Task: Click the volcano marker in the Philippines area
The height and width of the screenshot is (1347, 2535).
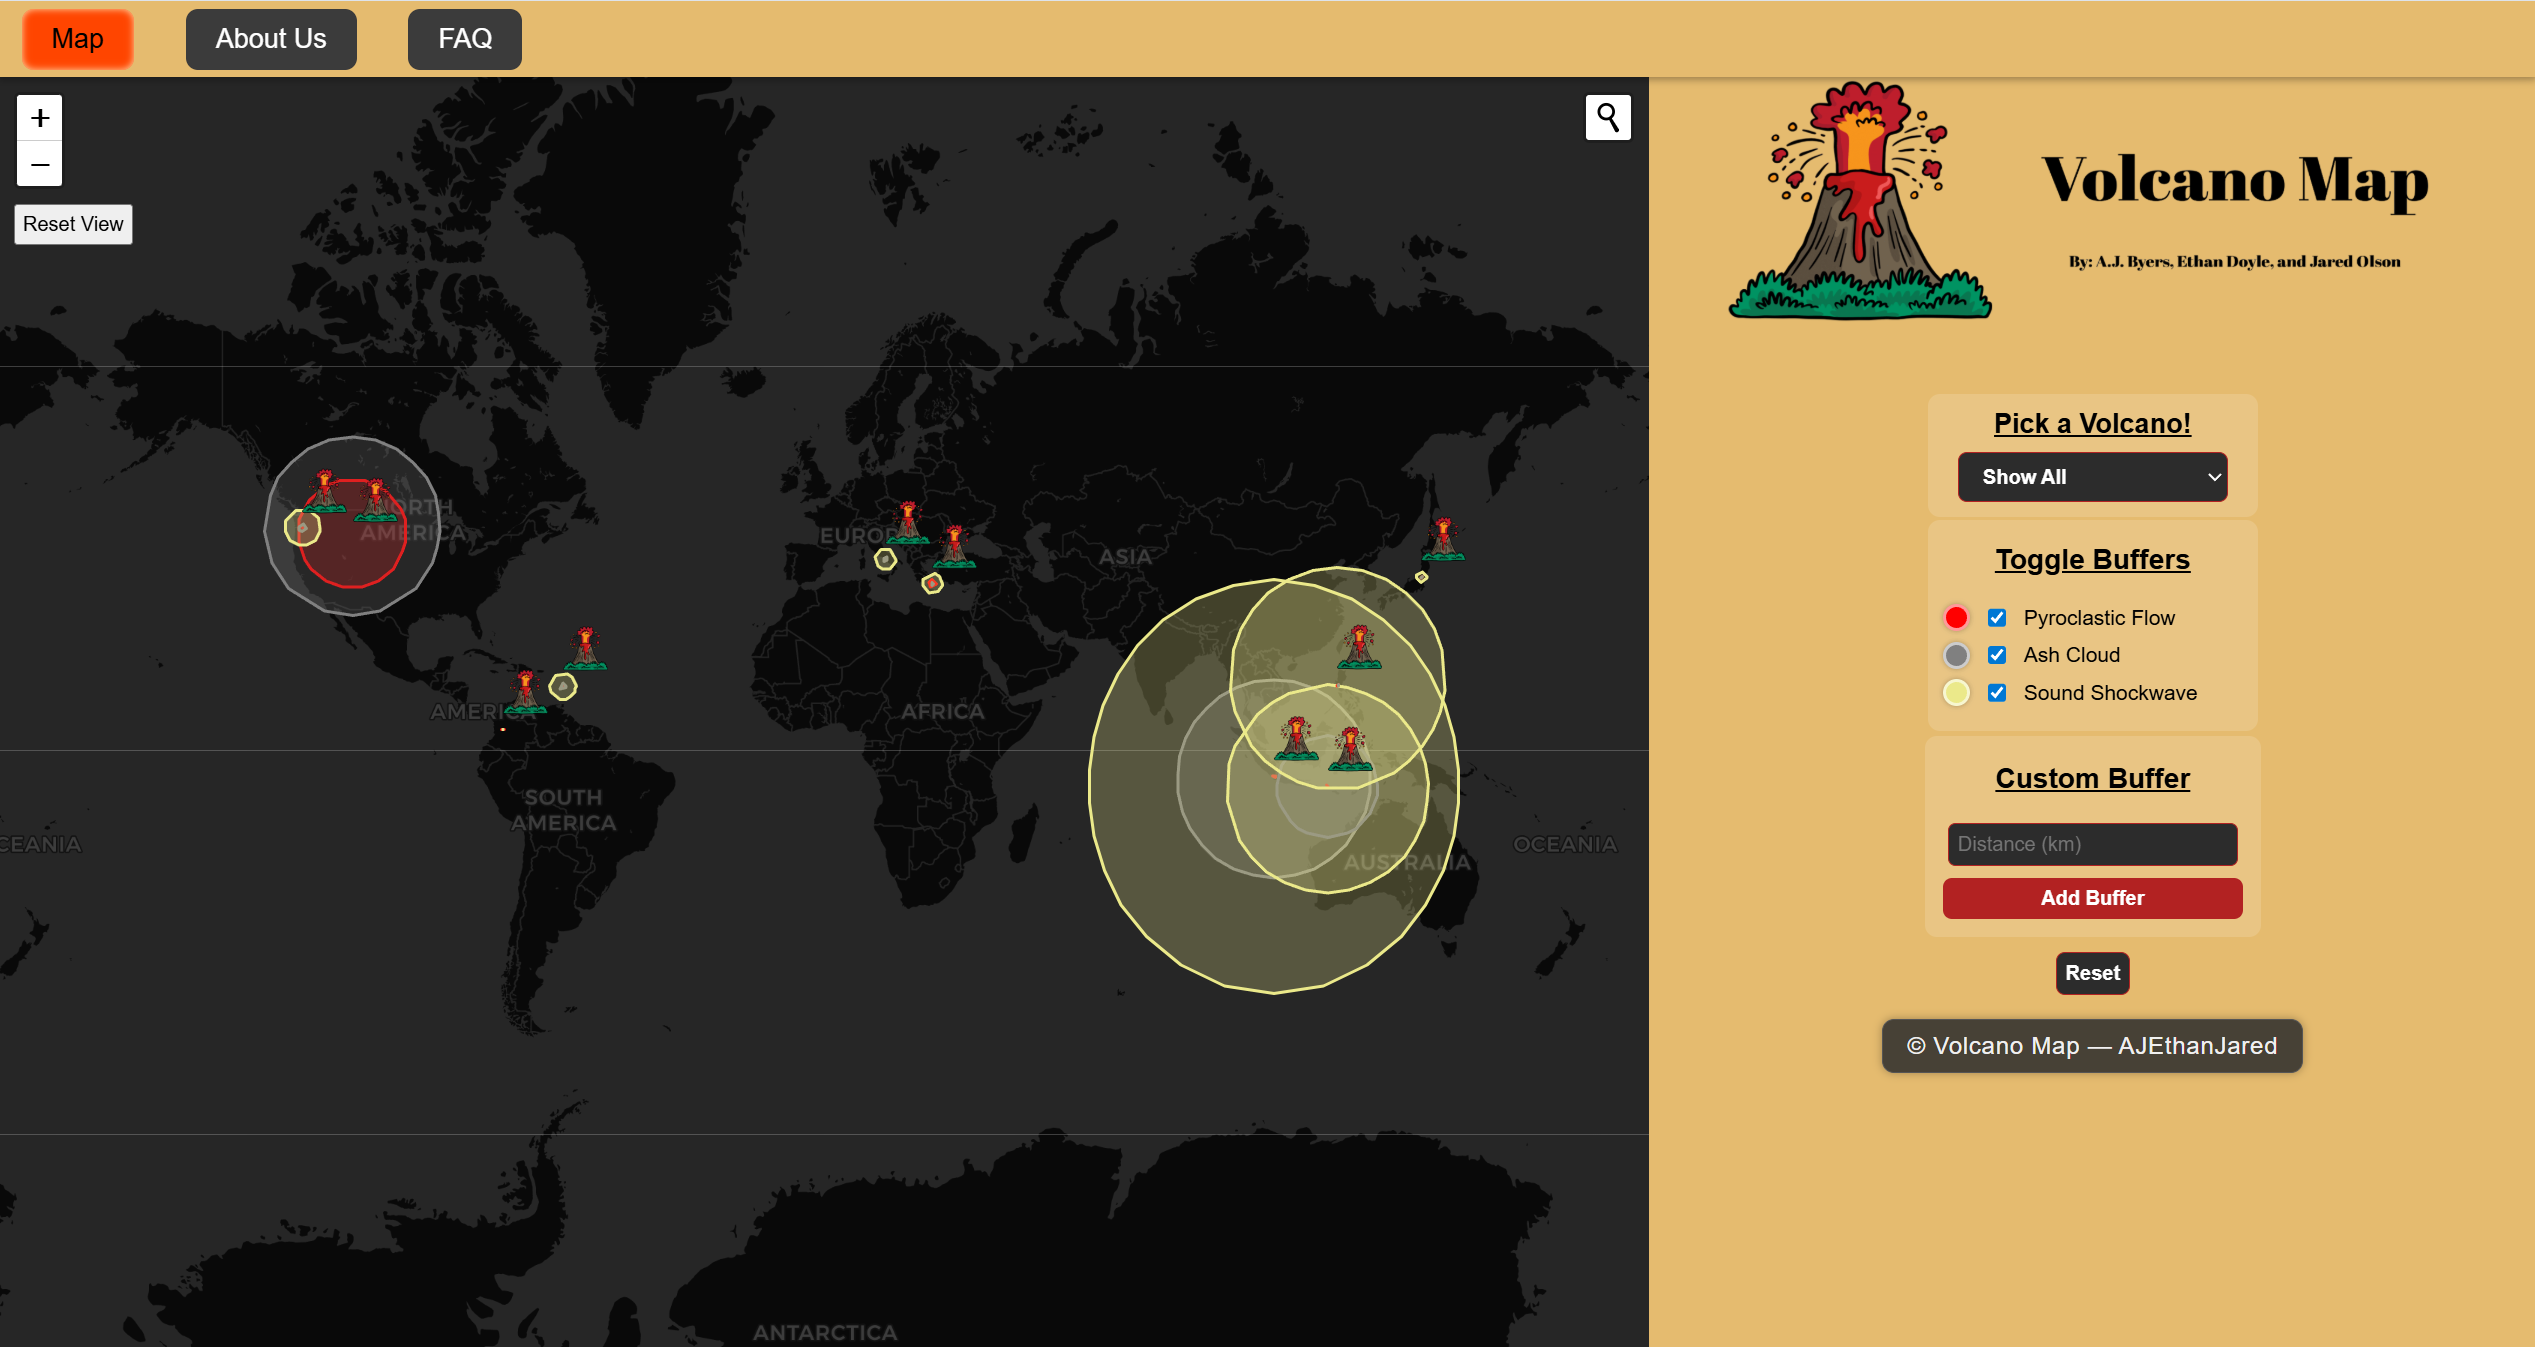Action: 1359,647
